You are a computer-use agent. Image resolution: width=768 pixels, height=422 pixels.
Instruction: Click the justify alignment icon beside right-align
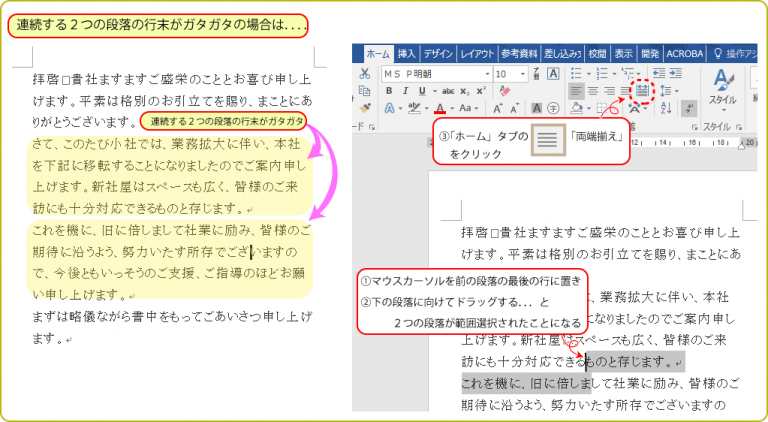pyautogui.click(x=625, y=91)
